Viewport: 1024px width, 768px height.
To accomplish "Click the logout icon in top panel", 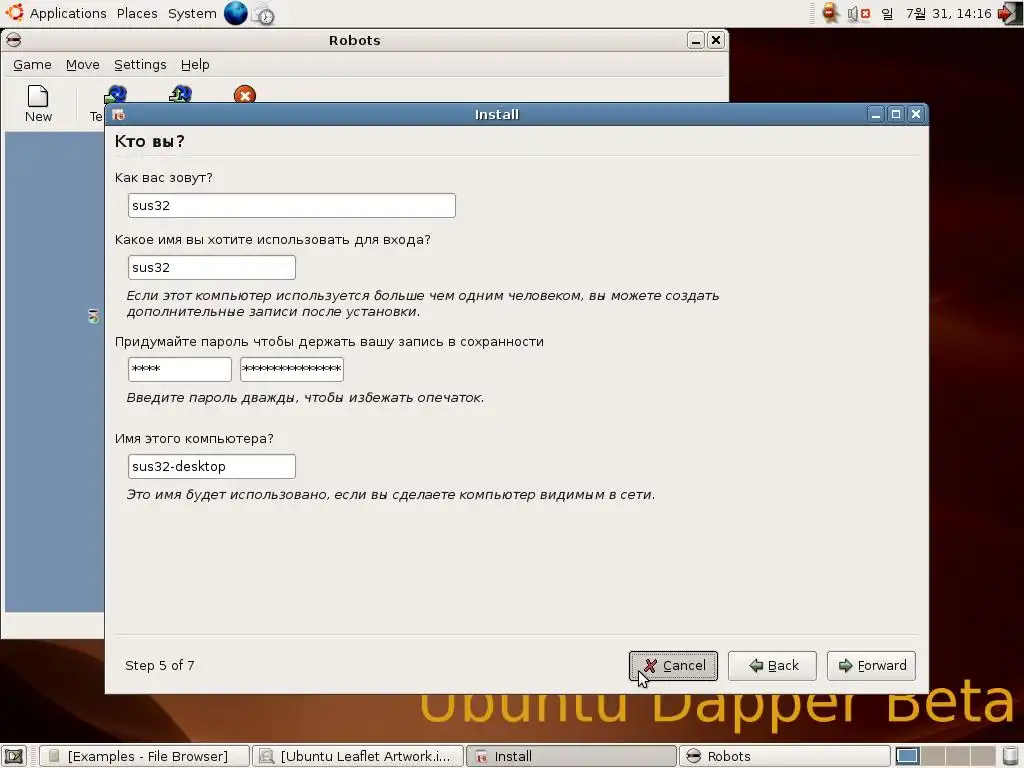I will pyautogui.click(x=1009, y=13).
